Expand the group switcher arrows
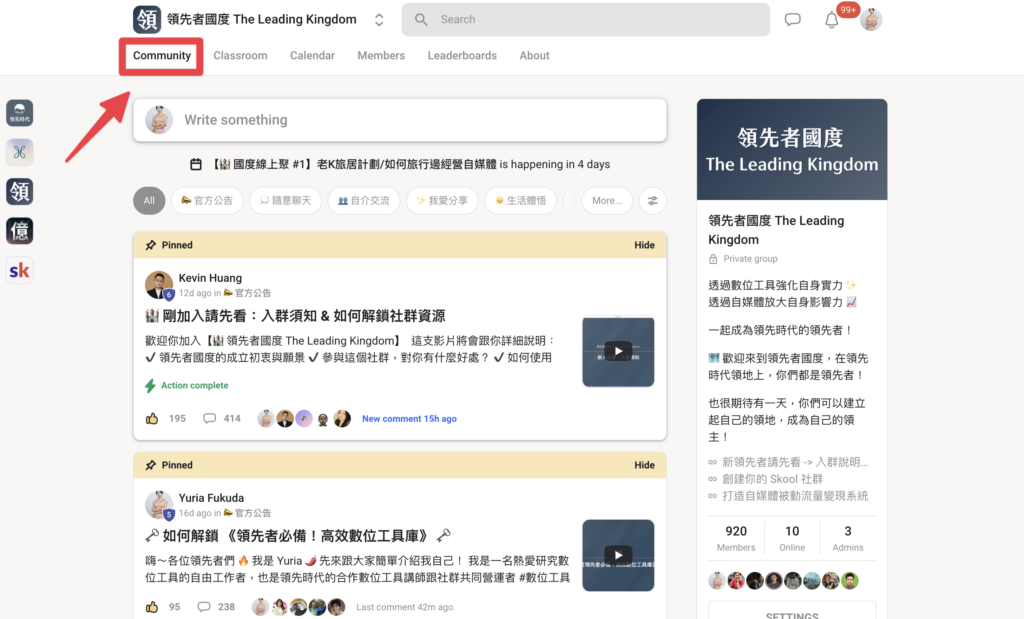 click(379, 20)
